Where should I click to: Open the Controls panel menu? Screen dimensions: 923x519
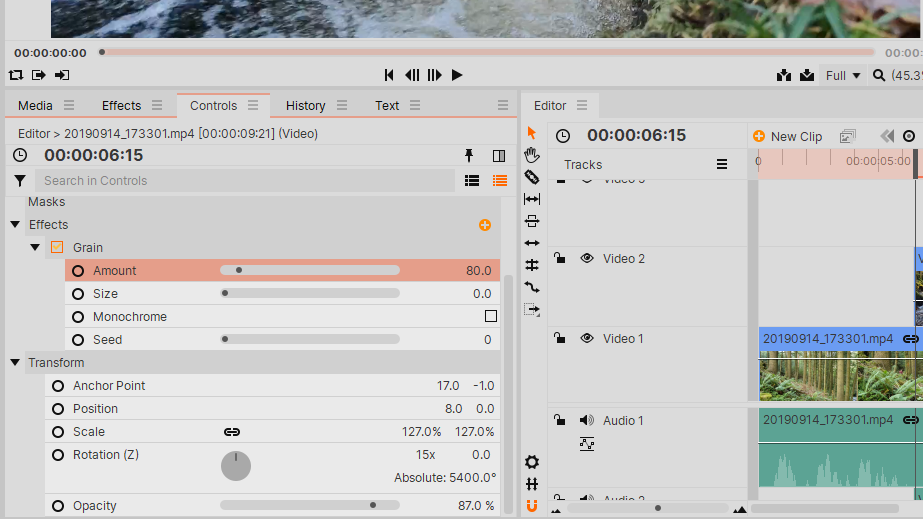[x=253, y=105]
